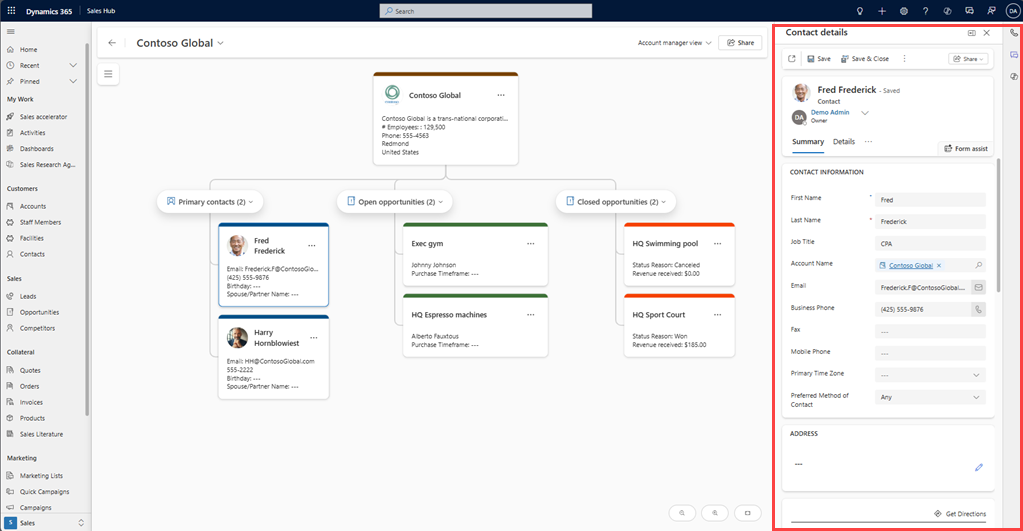
Task: Collapse the Primary contacts group
Action: 251,202
